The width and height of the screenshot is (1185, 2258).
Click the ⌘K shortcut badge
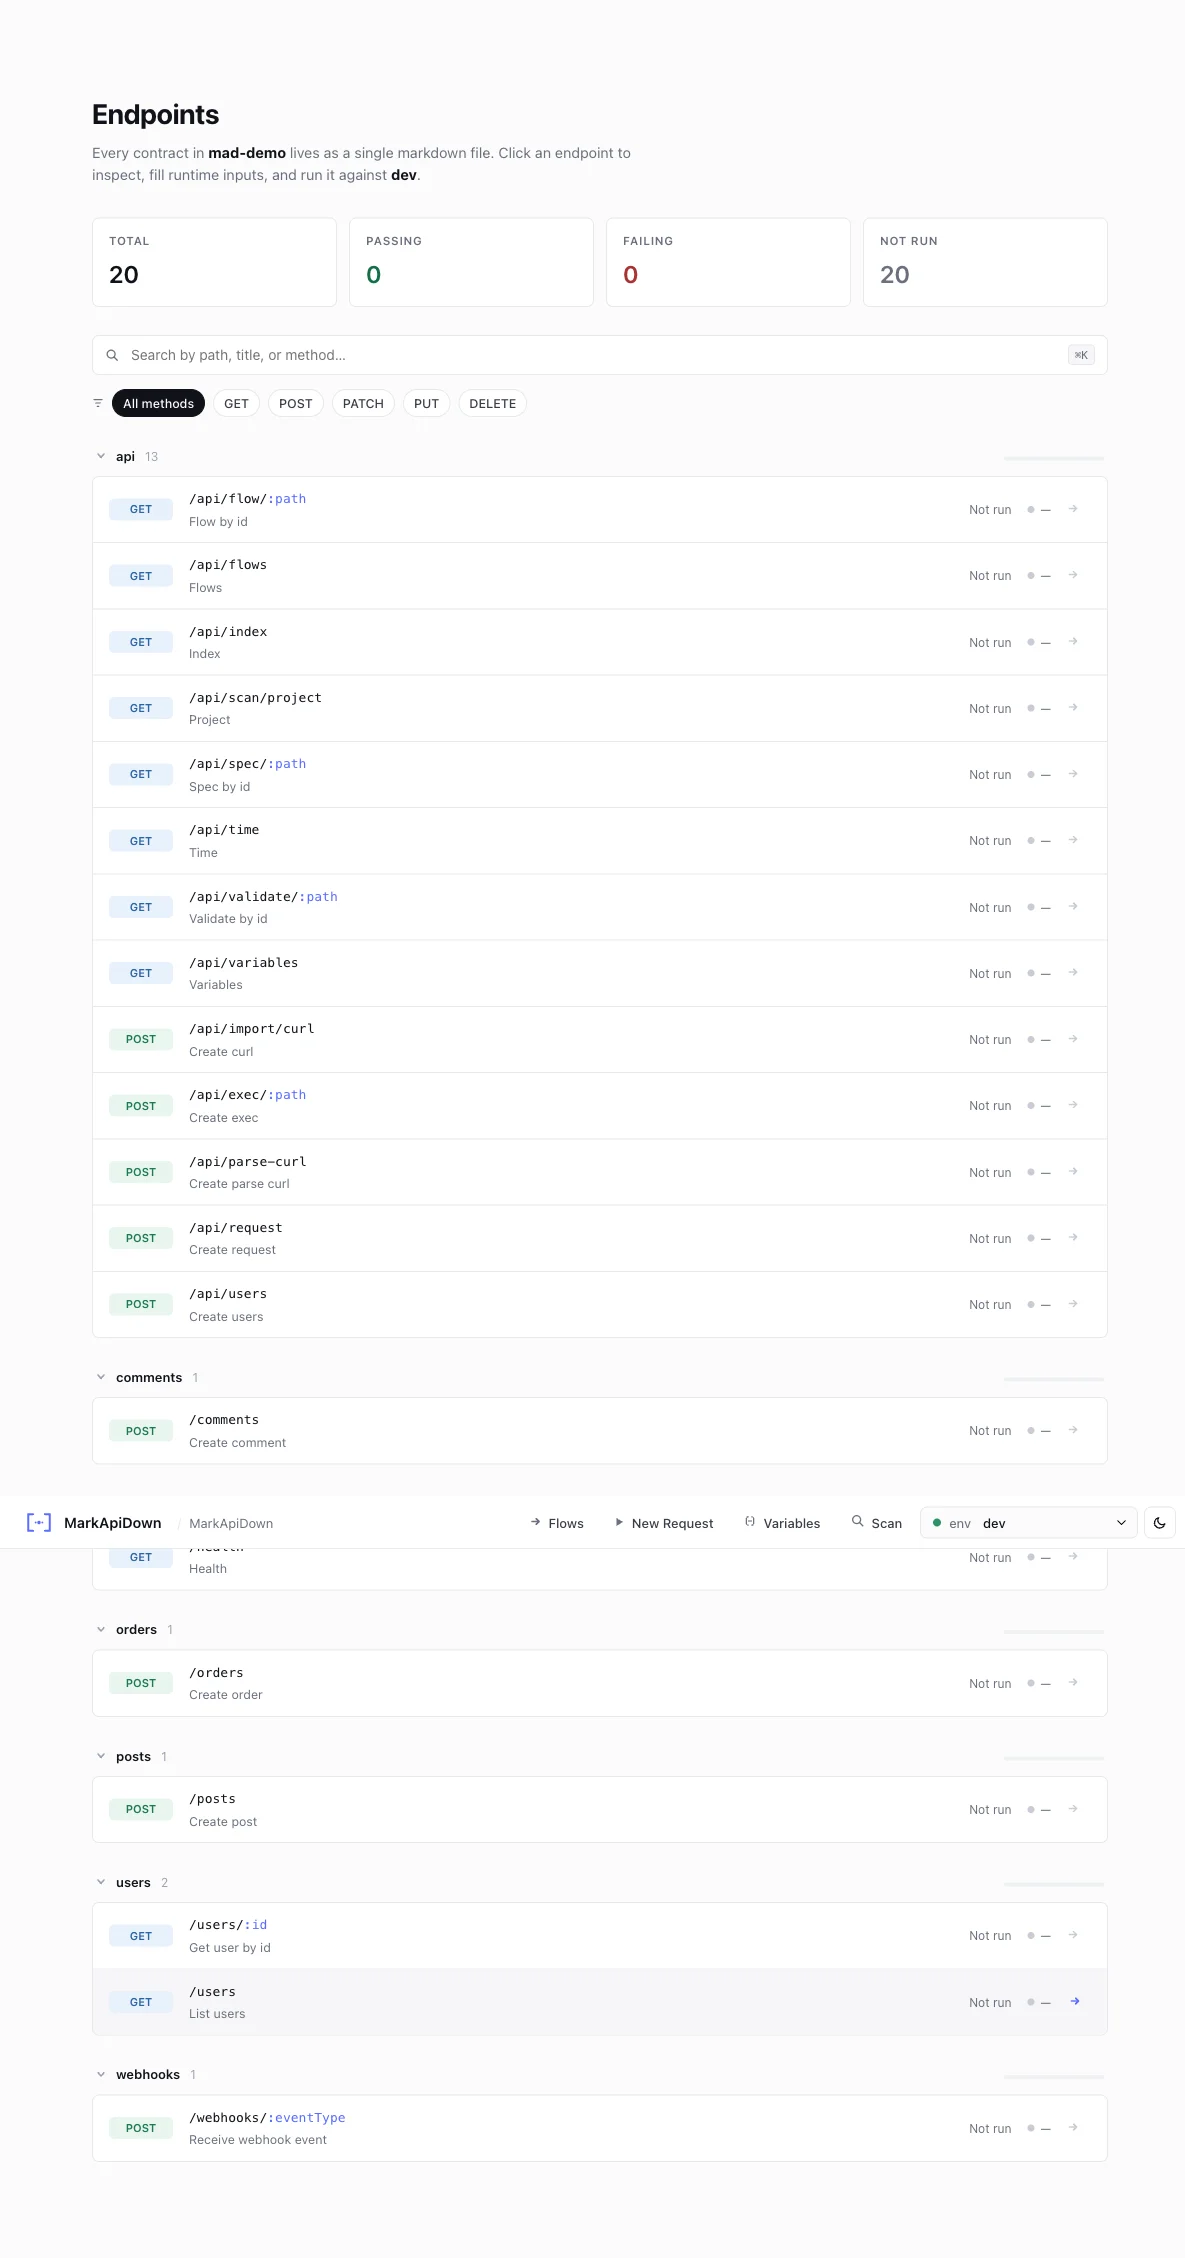pos(1081,355)
